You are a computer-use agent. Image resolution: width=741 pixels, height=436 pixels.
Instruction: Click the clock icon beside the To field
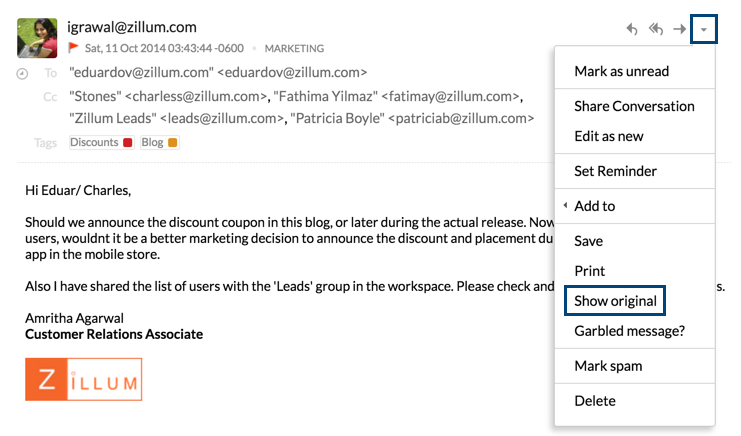[23, 73]
